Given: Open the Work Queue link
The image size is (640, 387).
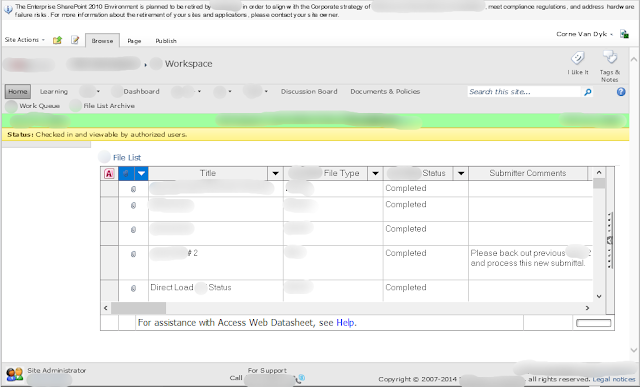Looking at the screenshot, I should coord(40,106).
